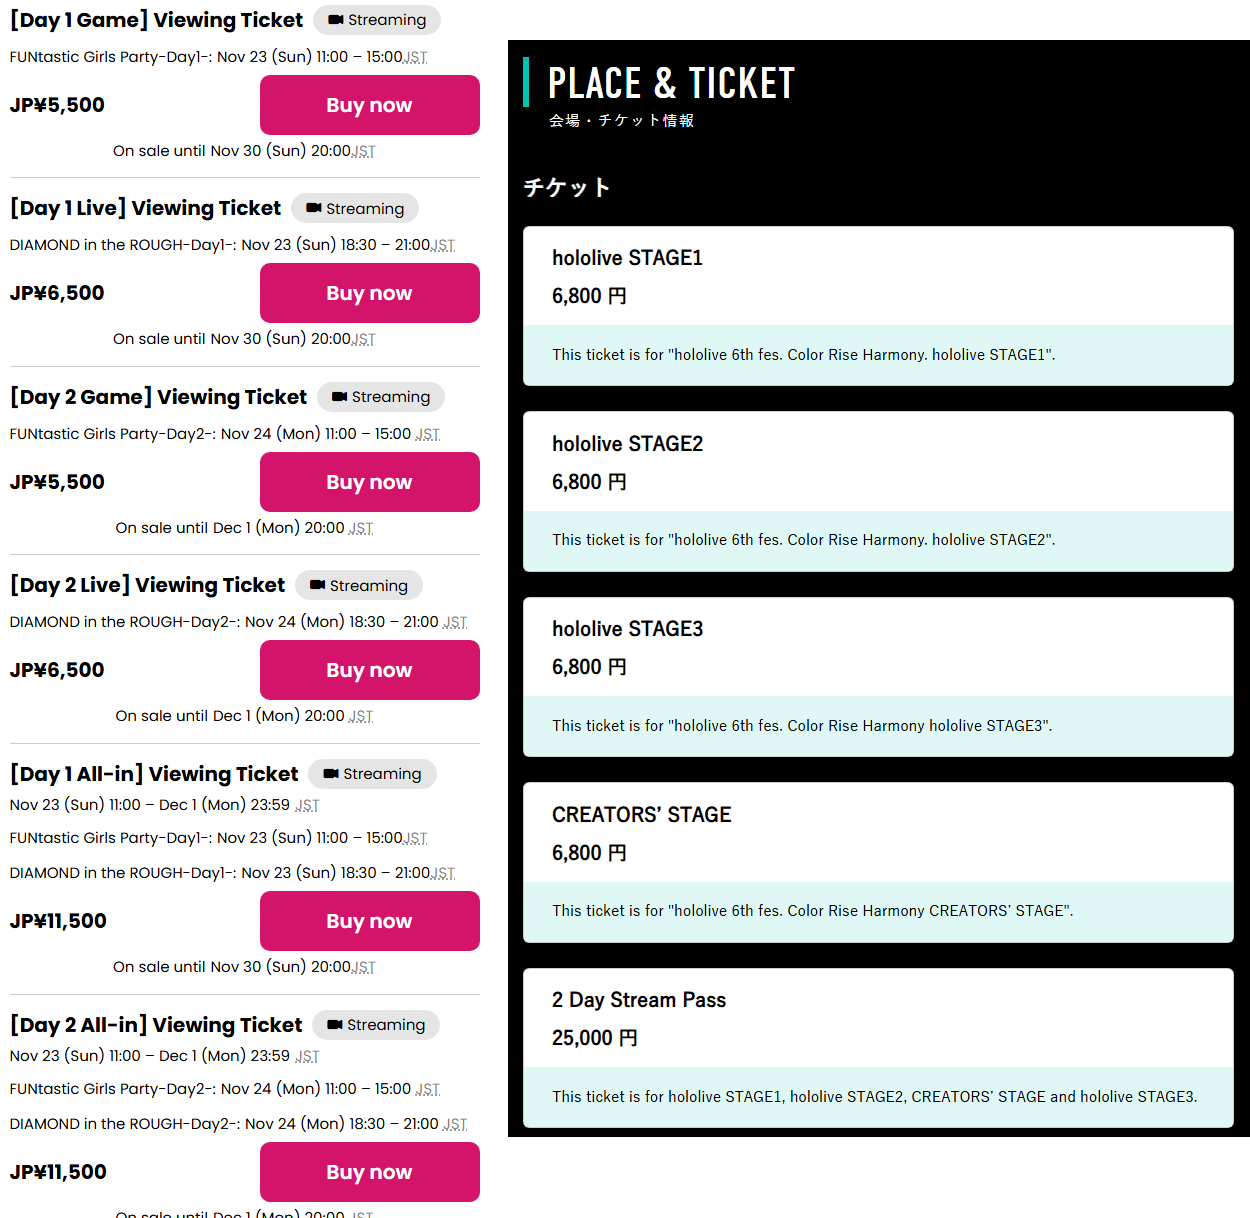Buy the Day 1 Game viewing ticket
The image size is (1250, 1218).
369,105
